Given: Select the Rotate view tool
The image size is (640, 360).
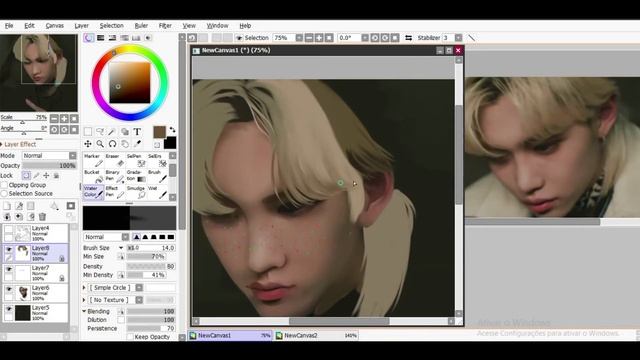Looking at the screenshot, I should [x=112, y=144].
